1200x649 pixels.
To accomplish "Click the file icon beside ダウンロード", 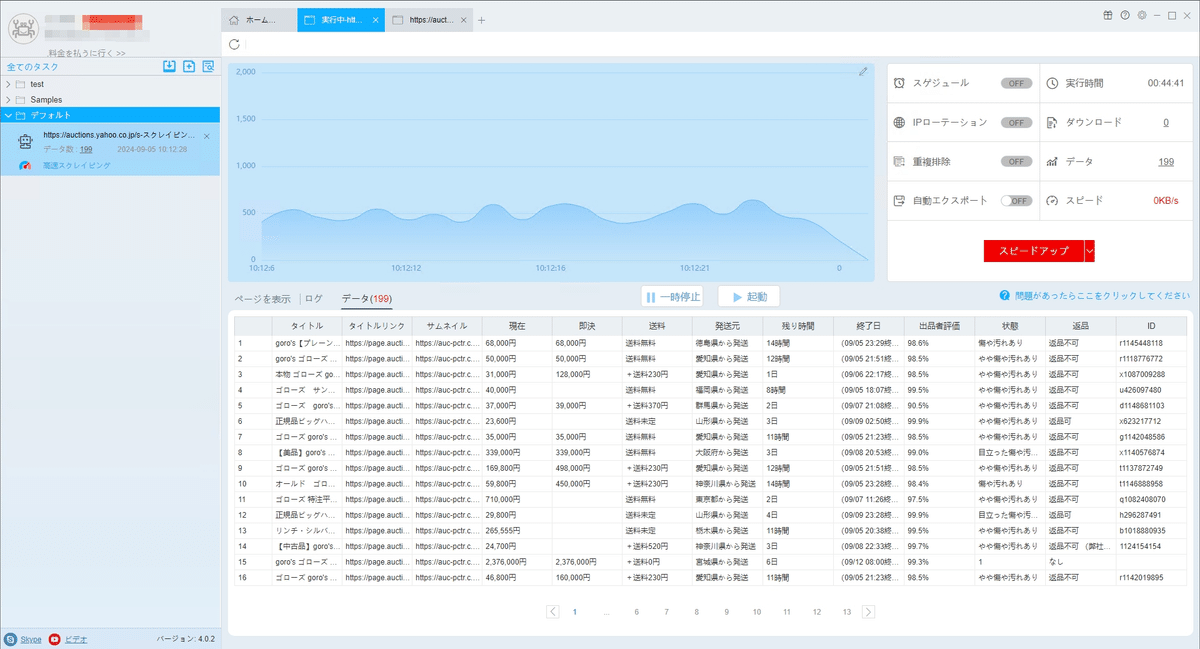I will (1052, 122).
